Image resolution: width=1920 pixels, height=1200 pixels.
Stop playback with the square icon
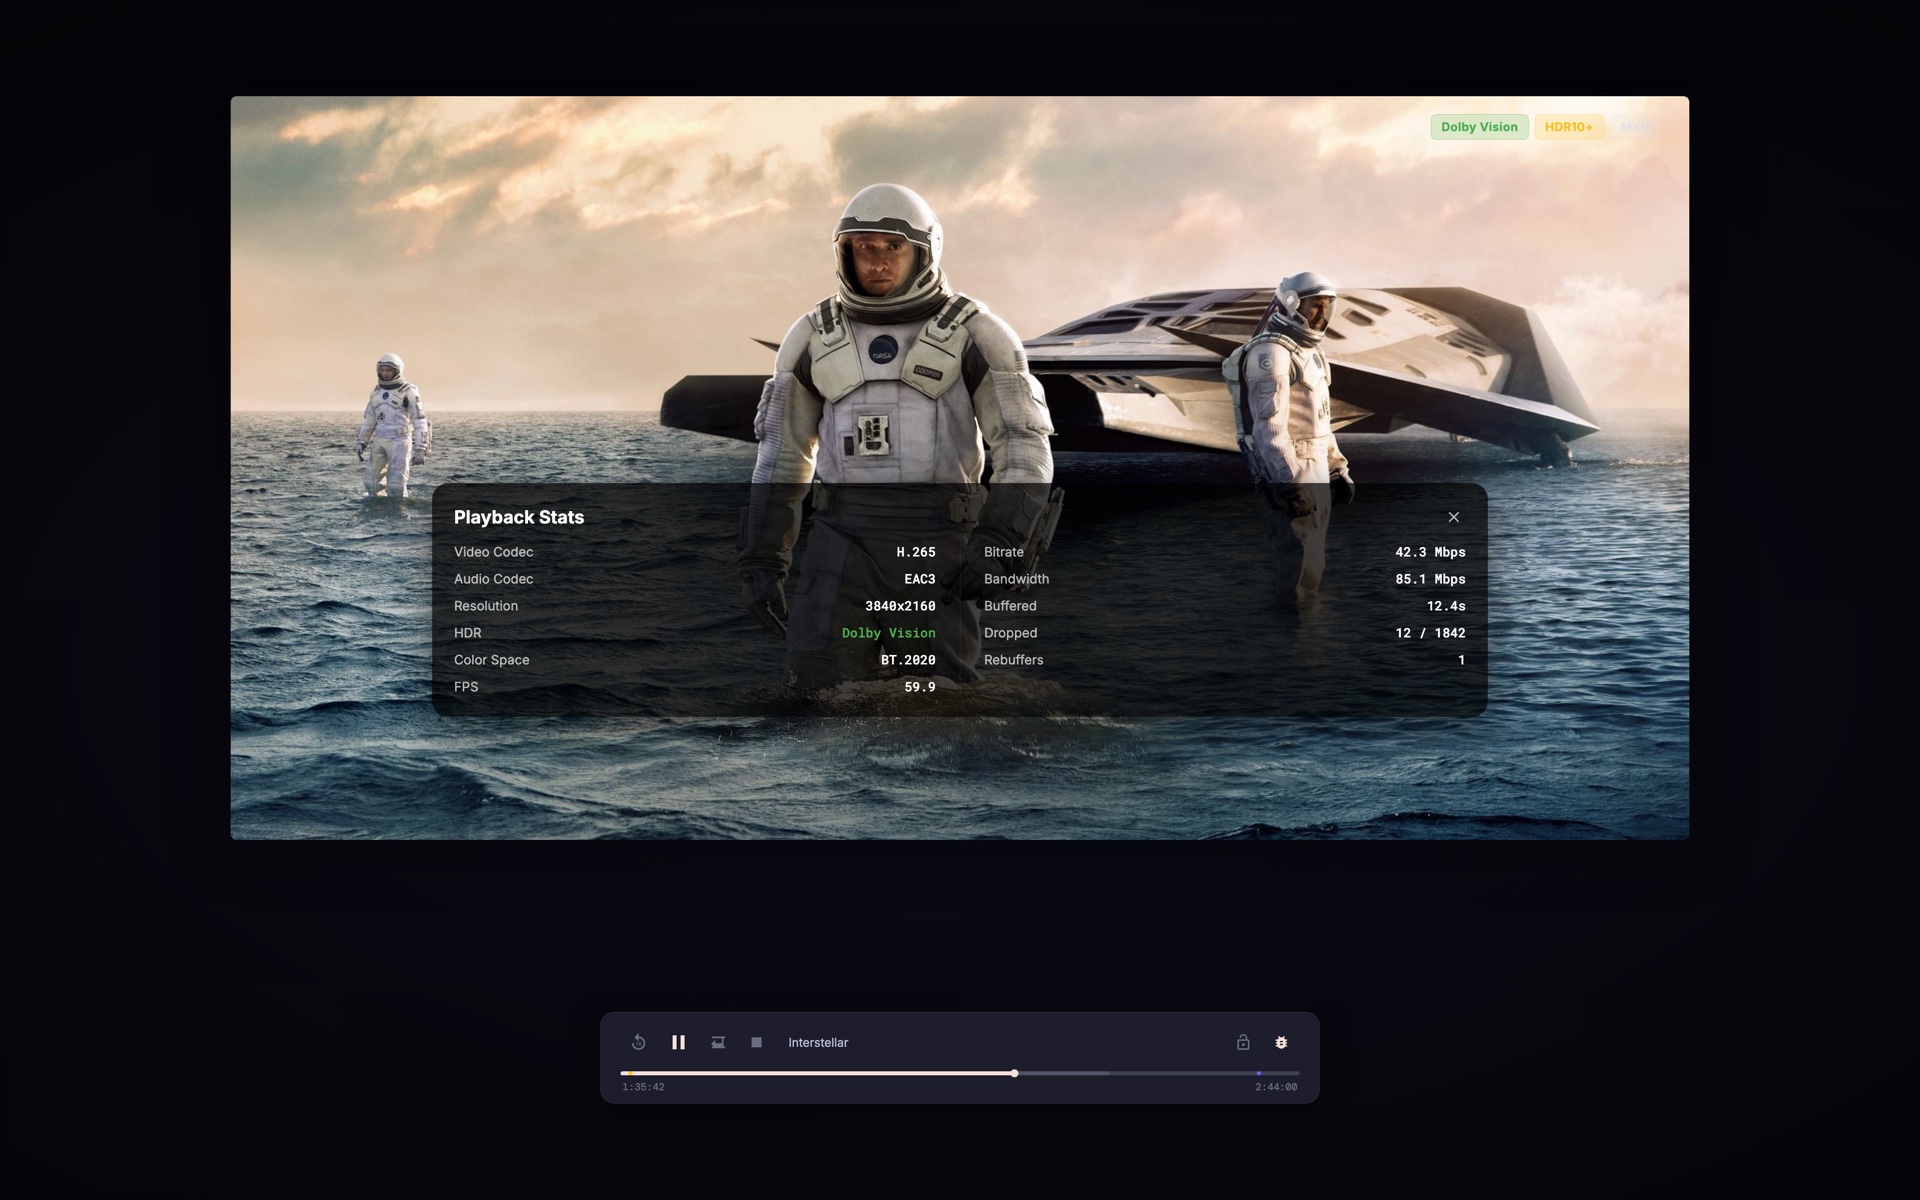click(756, 1042)
